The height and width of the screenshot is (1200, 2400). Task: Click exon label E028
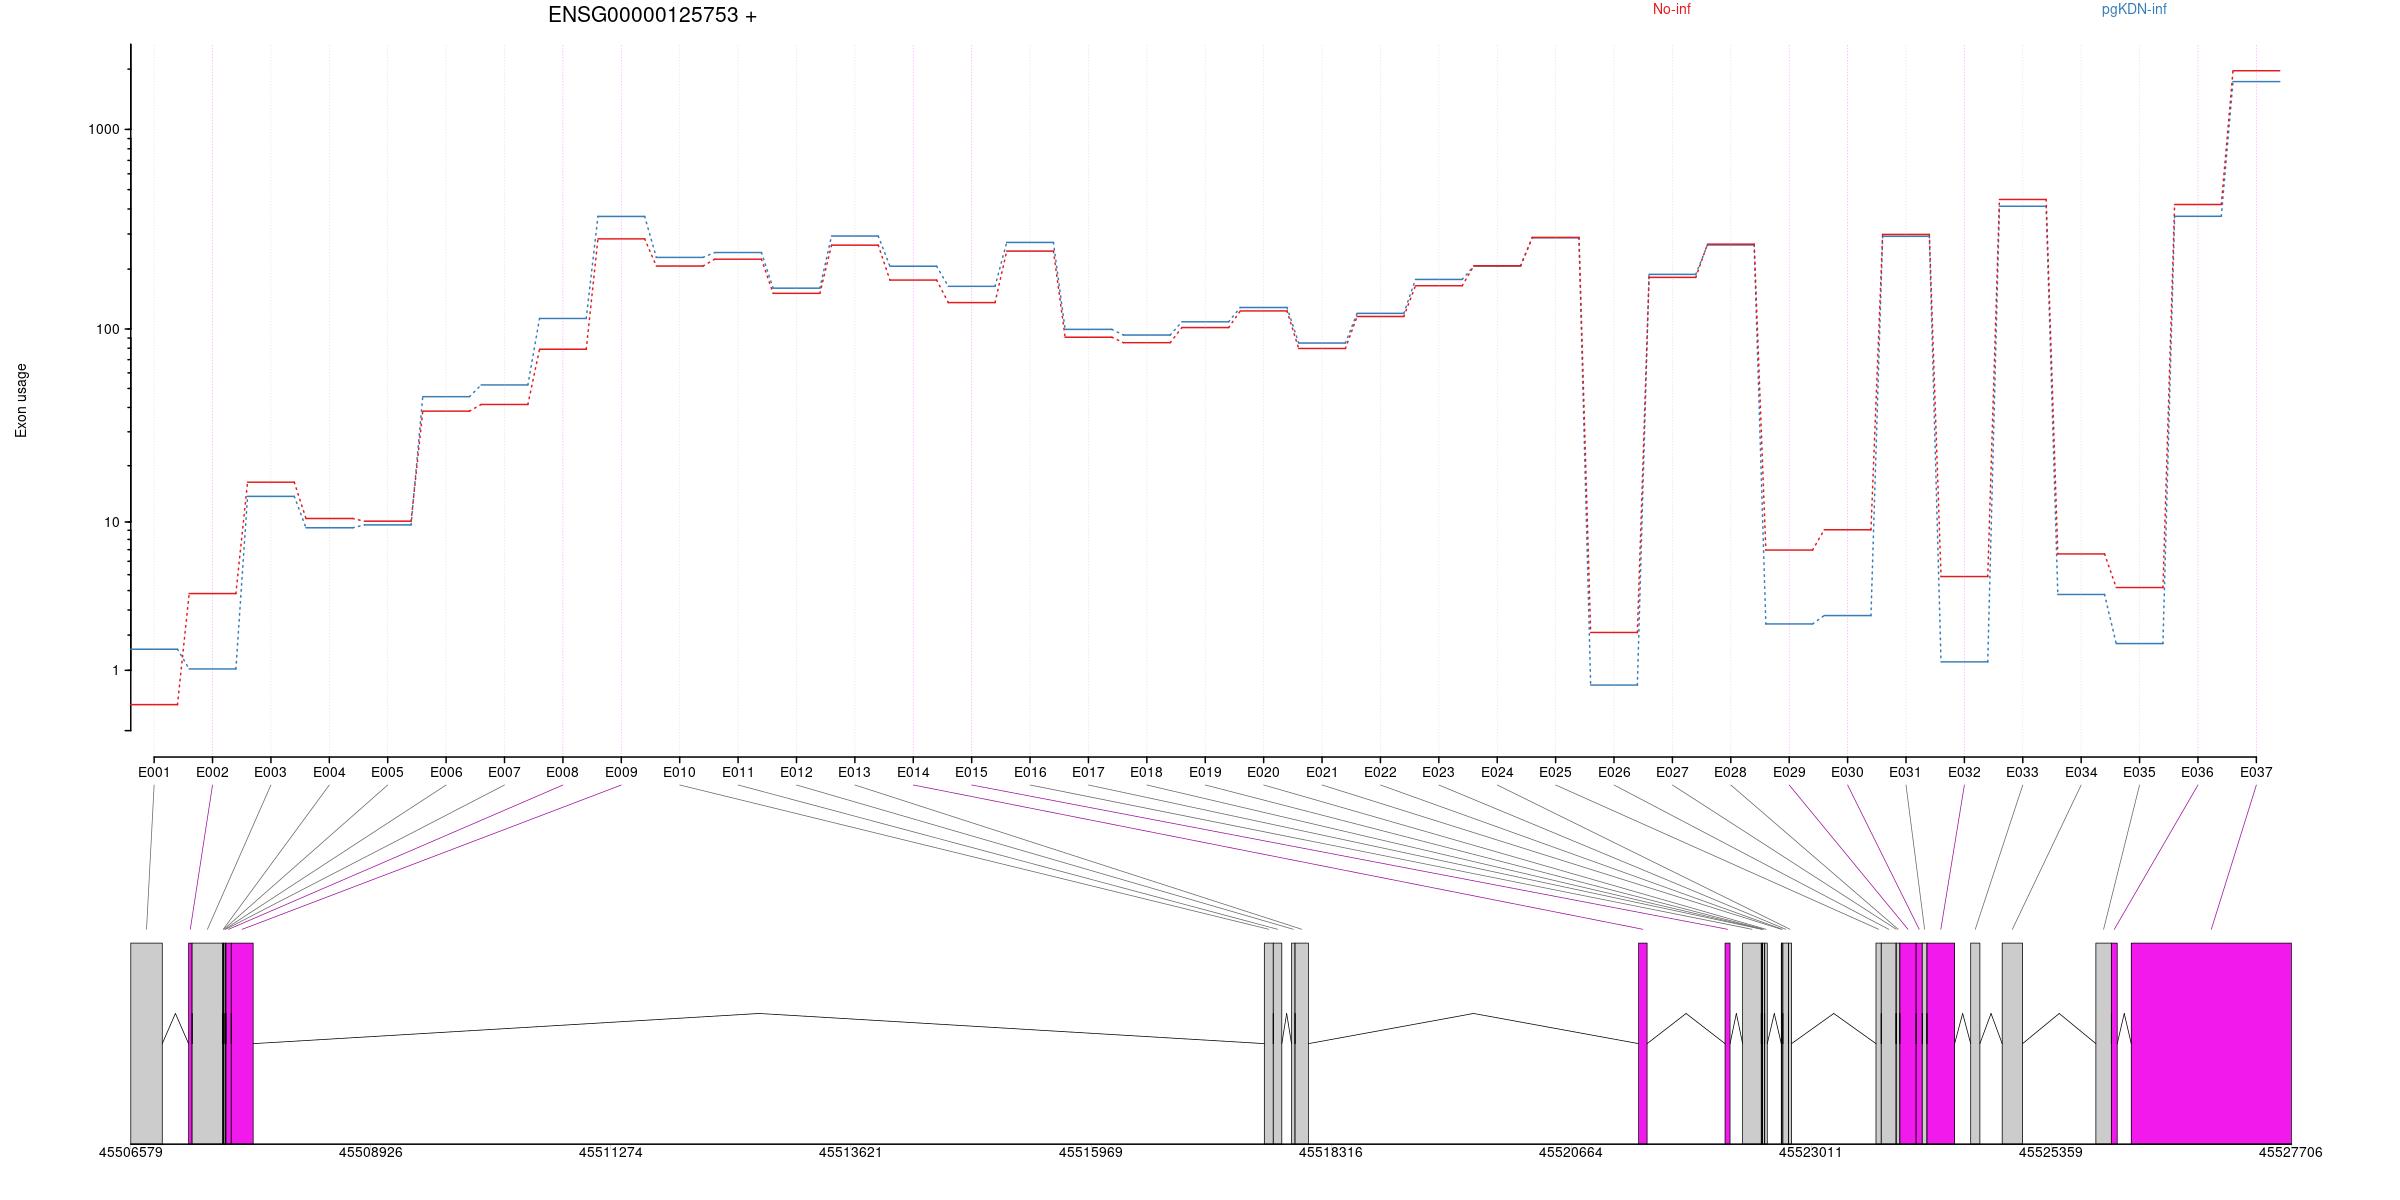point(1730,772)
